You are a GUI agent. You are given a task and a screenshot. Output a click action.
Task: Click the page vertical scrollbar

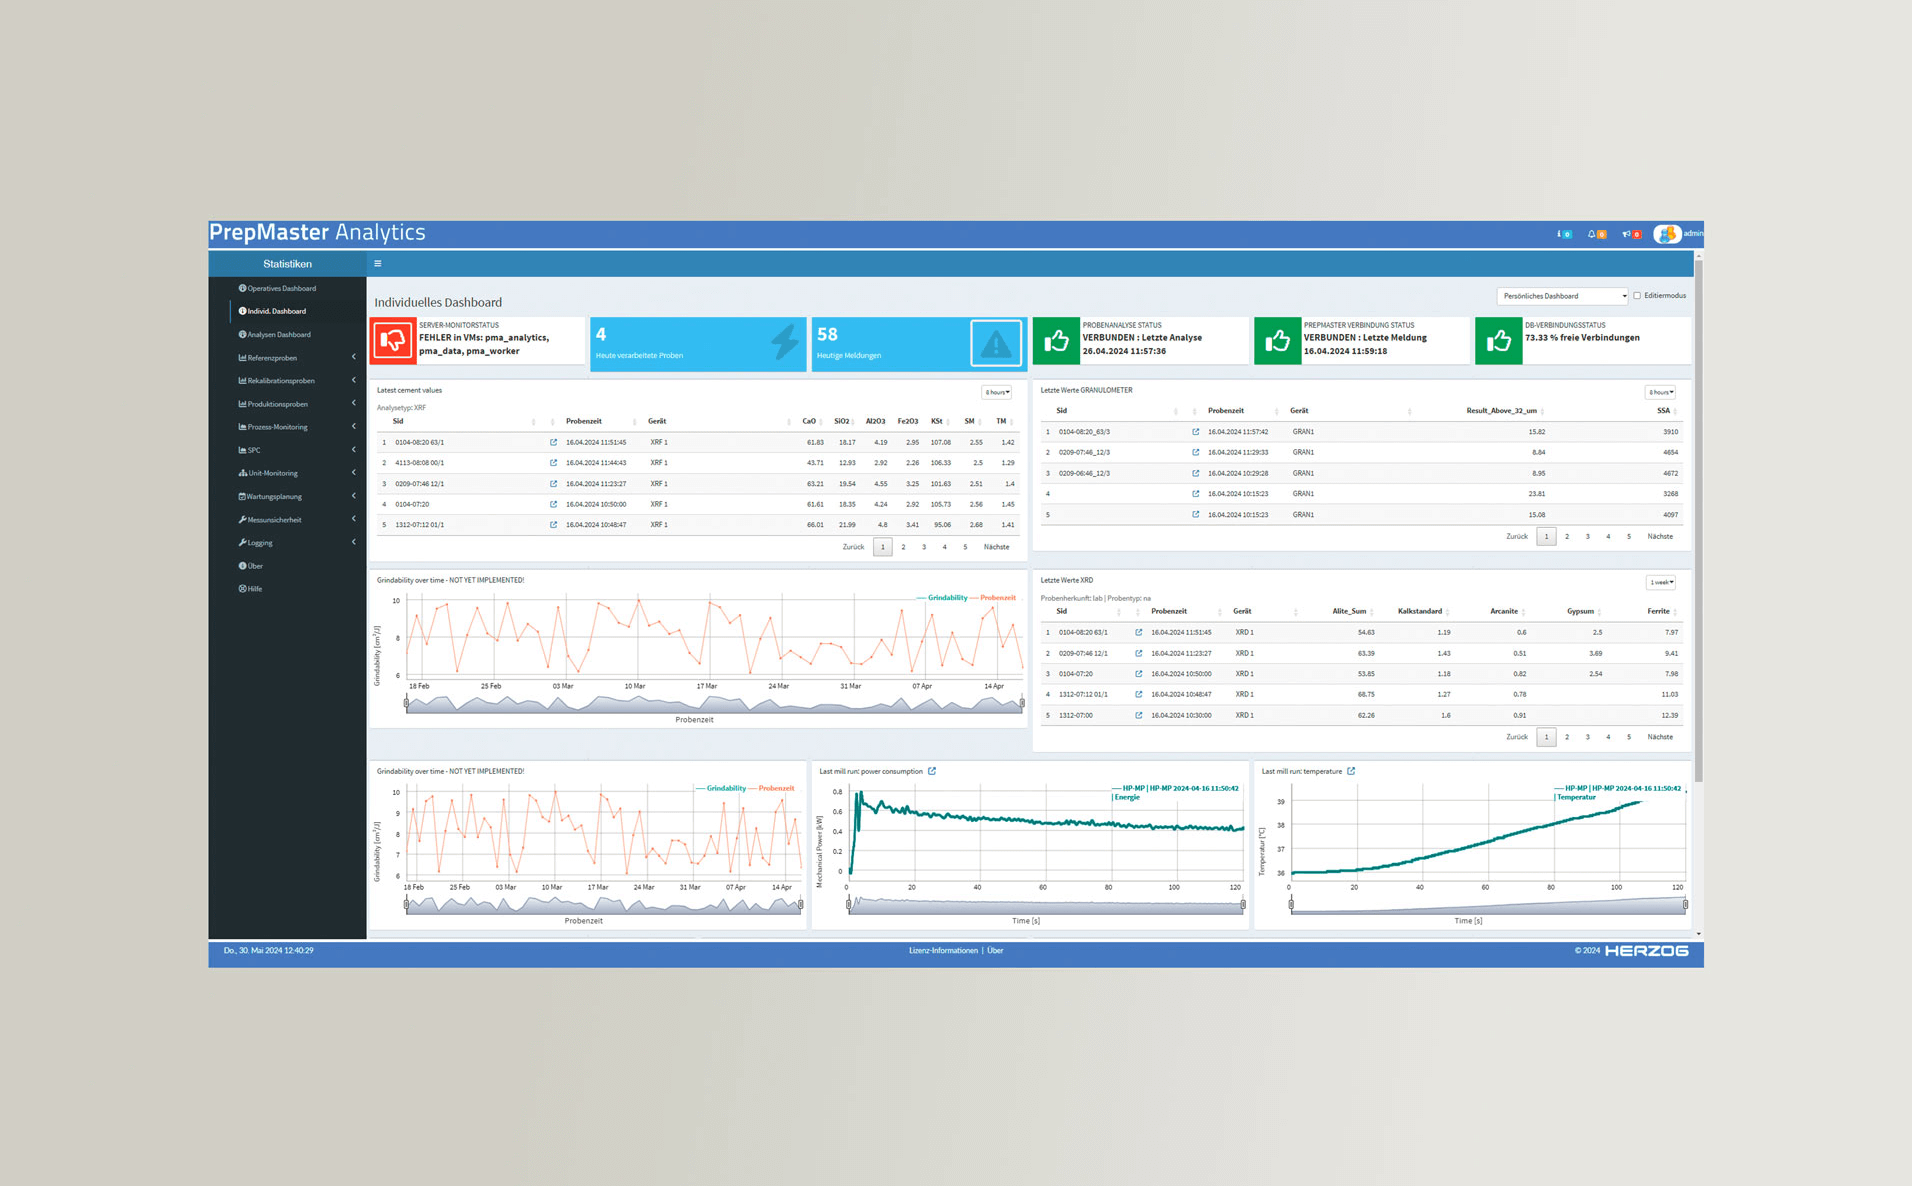(1698, 520)
